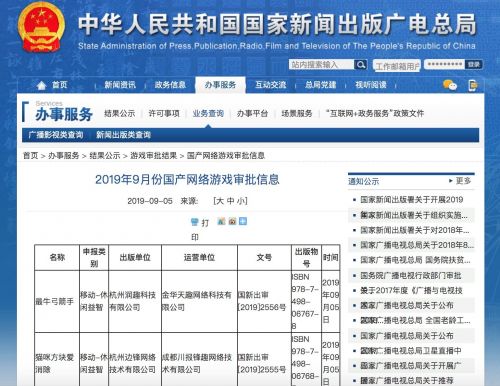Viewport: 500px width, 386px height.
Task: Open notice mentioning 全国老龄工...
Action: click(x=415, y=320)
